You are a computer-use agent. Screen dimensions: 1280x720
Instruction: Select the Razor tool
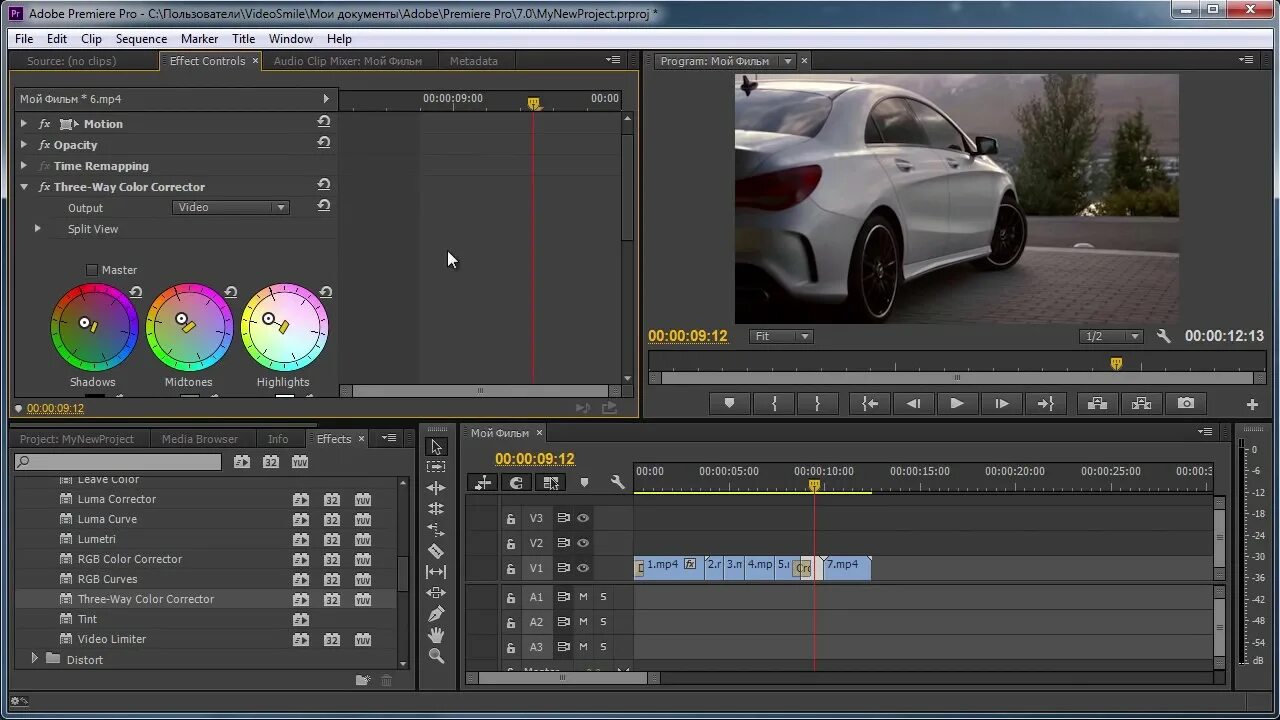point(437,553)
